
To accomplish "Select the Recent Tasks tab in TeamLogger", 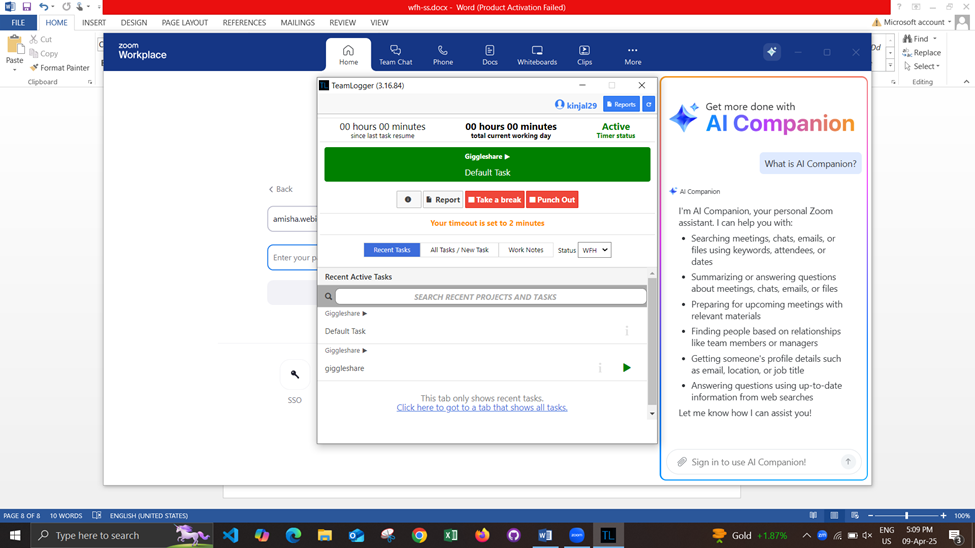I will pos(392,250).
